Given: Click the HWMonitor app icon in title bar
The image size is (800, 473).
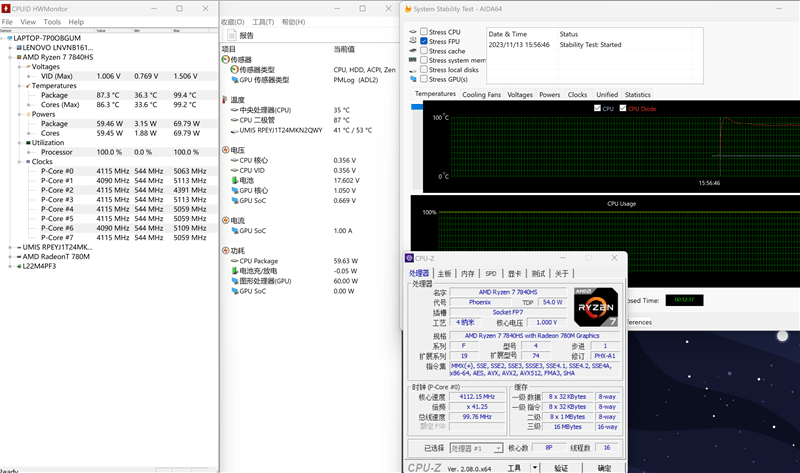Looking at the screenshot, I should [x=6, y=9].
